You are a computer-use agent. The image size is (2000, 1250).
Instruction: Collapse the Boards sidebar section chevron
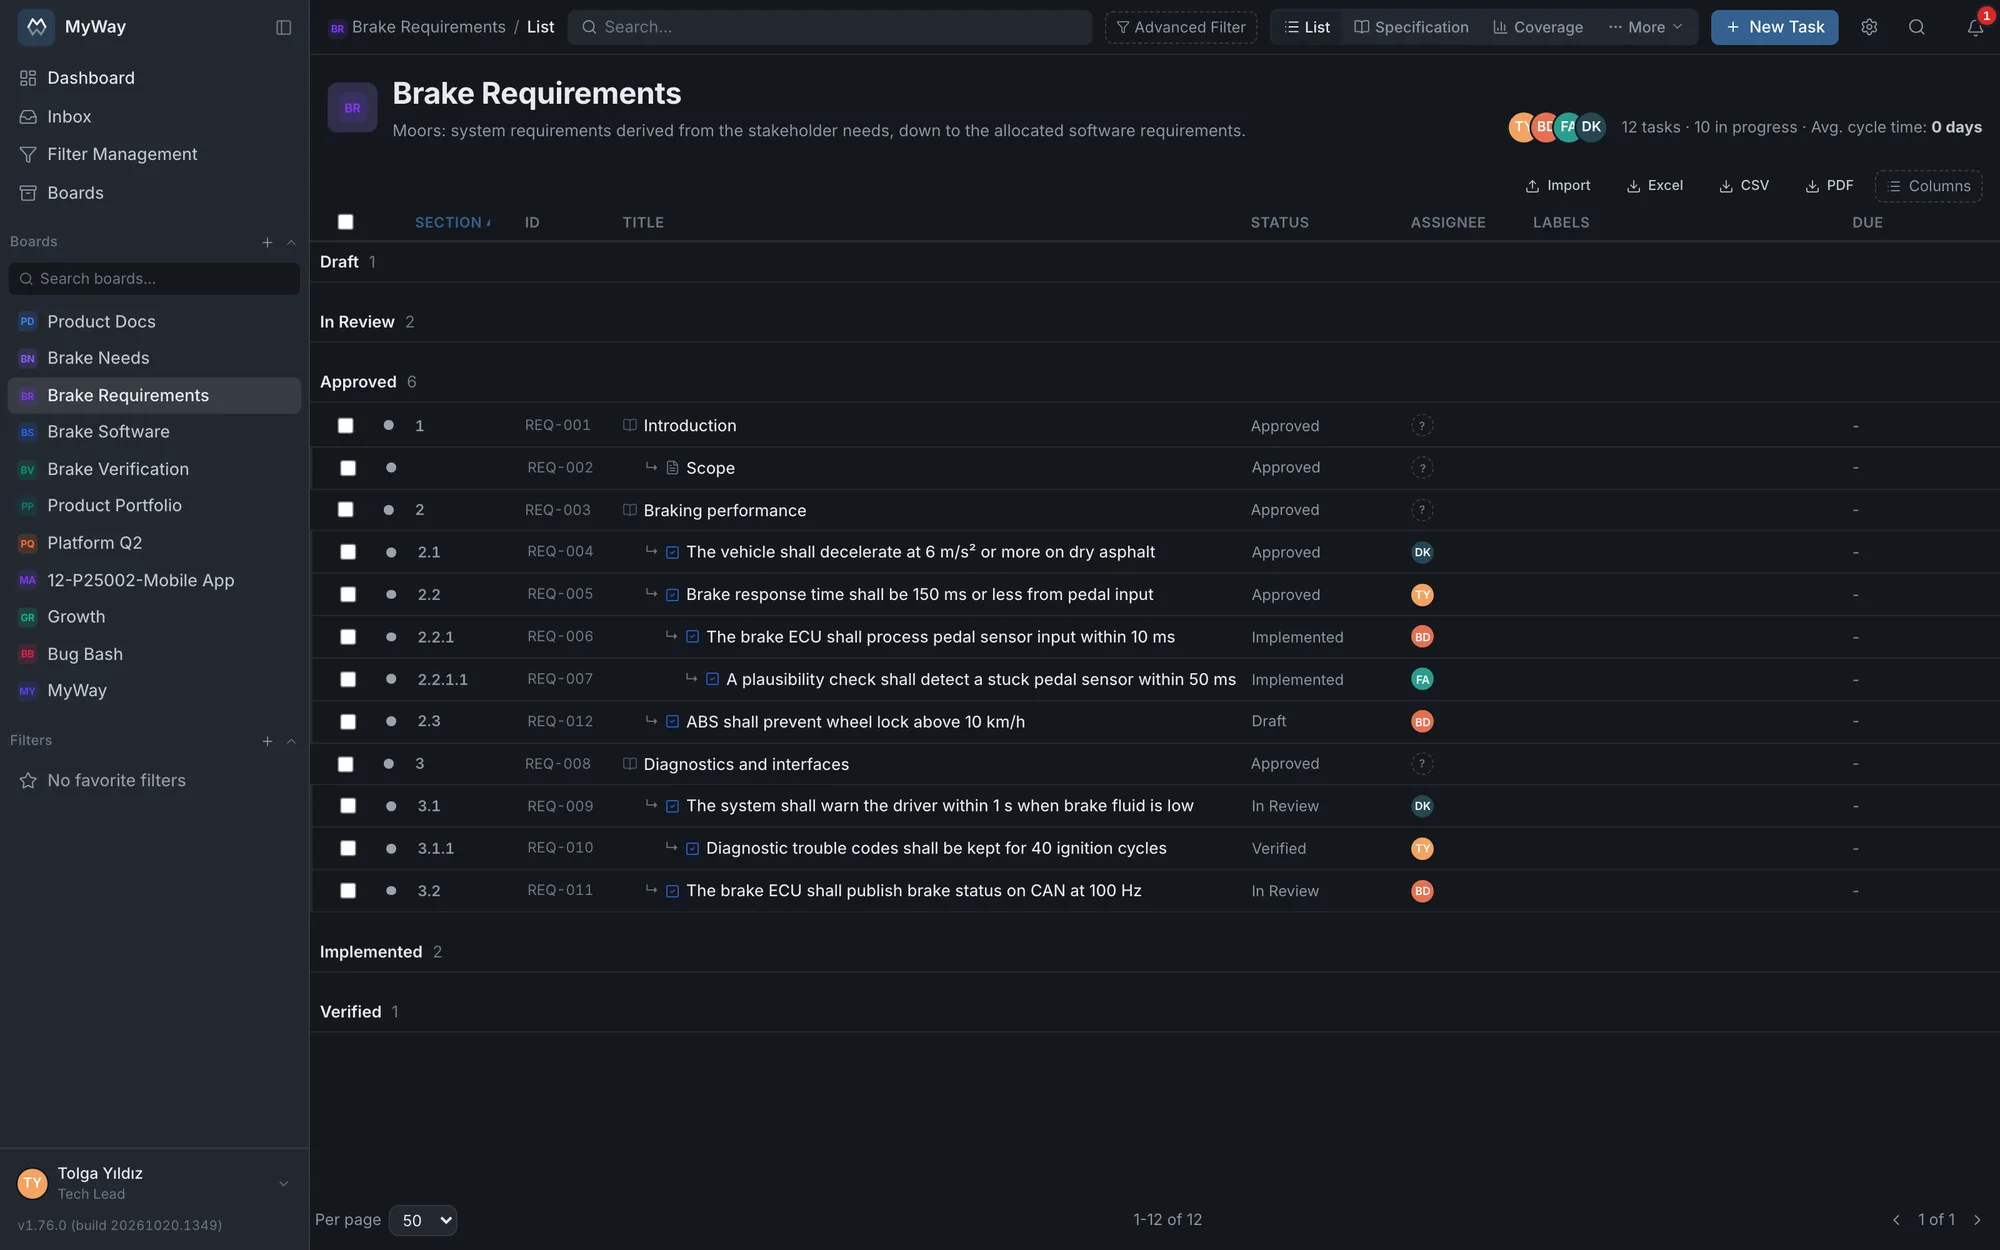[x=291, y=242]
